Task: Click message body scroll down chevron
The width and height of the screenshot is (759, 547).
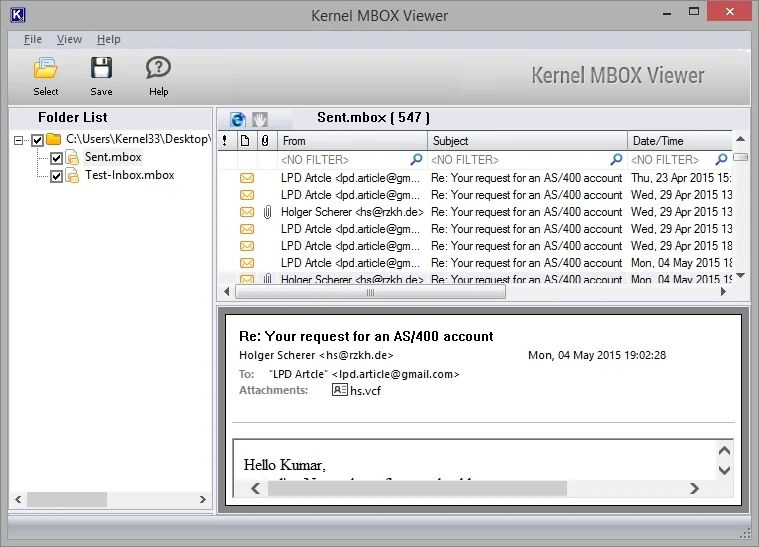Action: point(724,470)
